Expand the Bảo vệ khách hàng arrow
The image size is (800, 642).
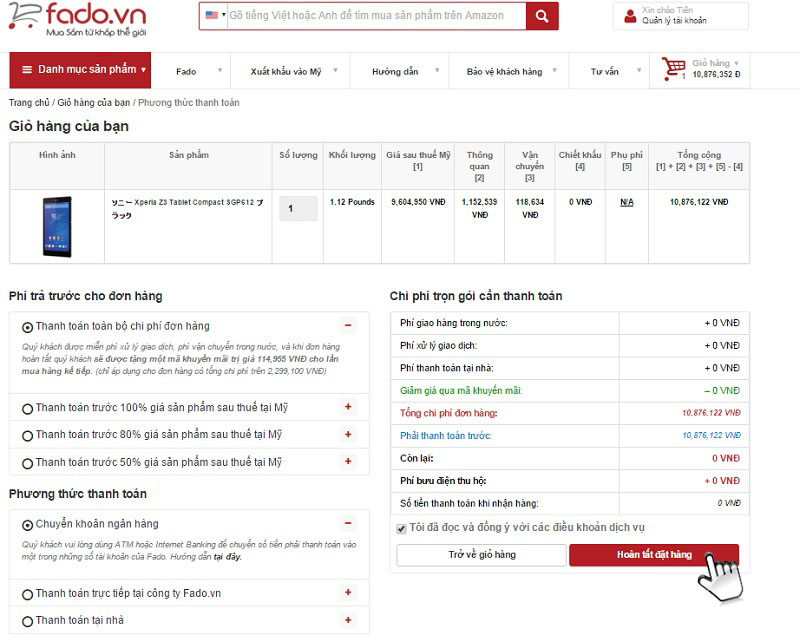tap(555, 70)
